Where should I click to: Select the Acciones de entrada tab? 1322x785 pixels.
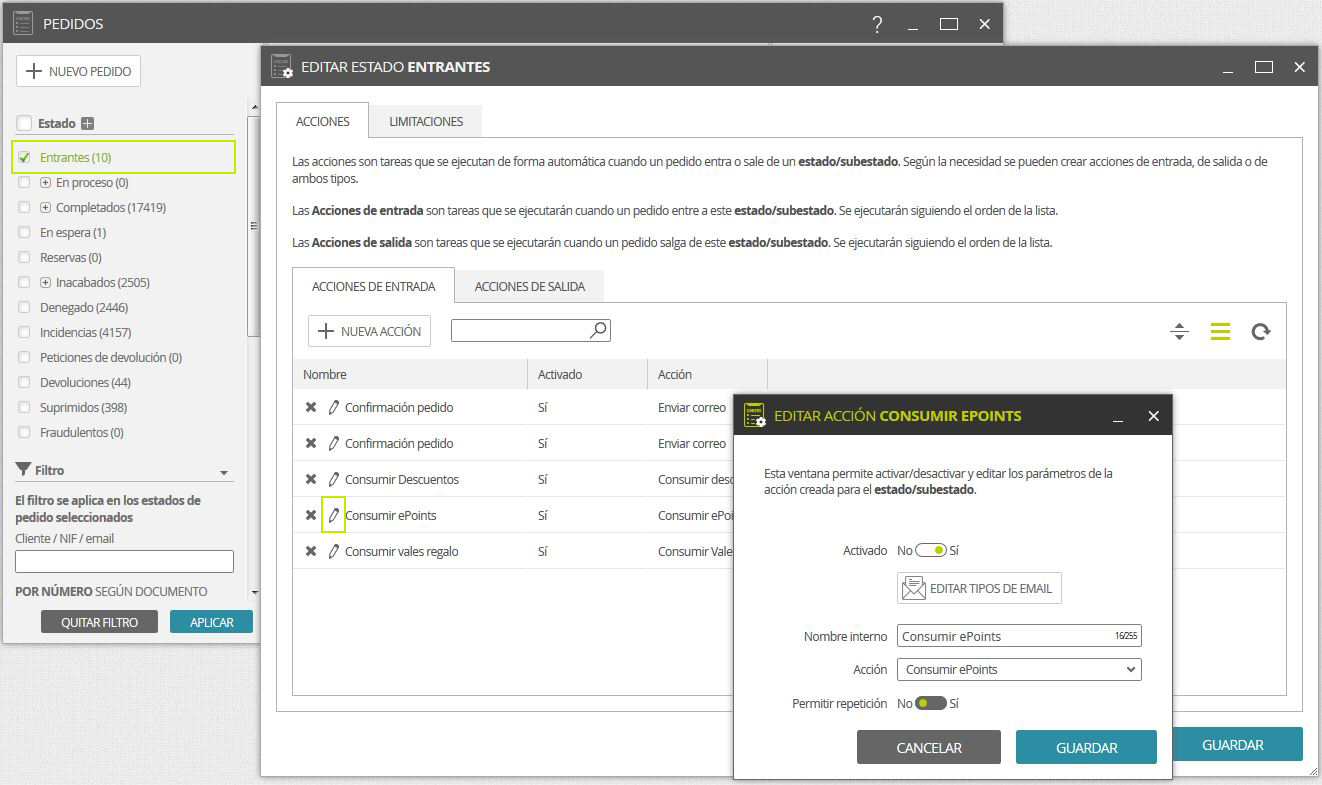(373, 286)
